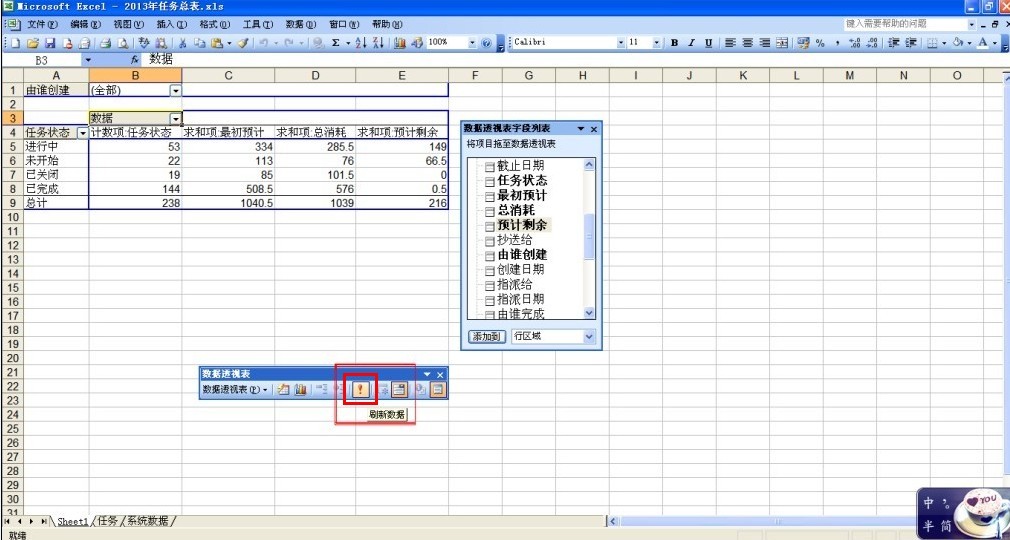
Task: Click the Merge and Center icon
Action: [782, 43]
